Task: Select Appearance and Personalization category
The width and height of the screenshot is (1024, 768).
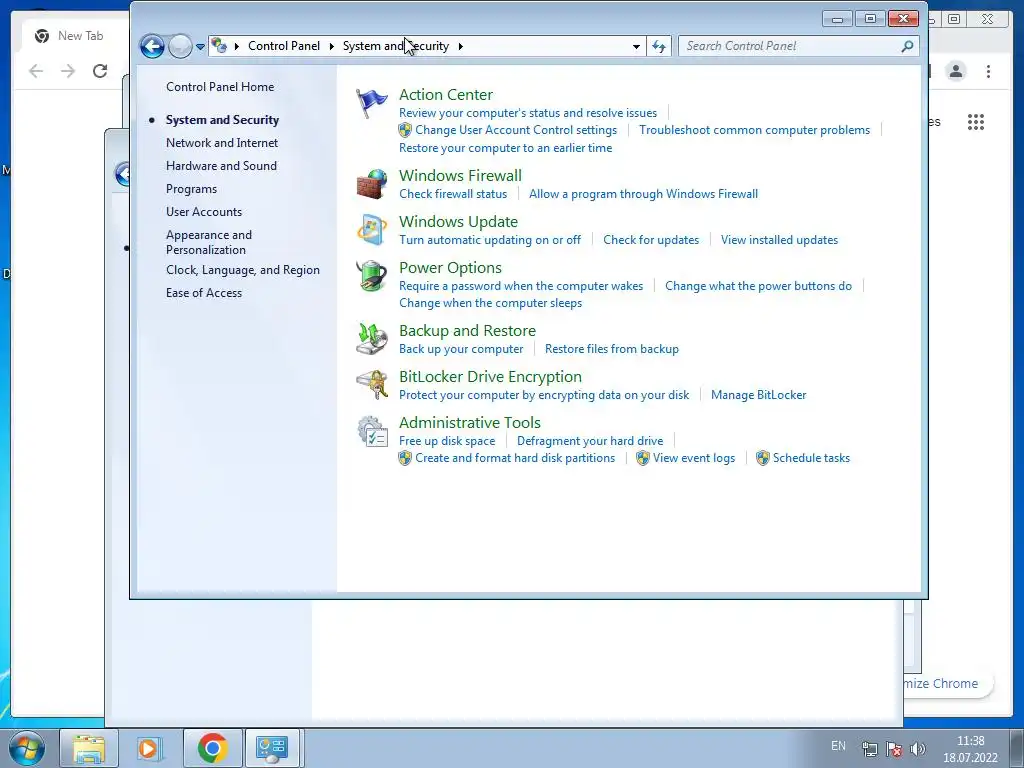Action: (x=209, y=242)
